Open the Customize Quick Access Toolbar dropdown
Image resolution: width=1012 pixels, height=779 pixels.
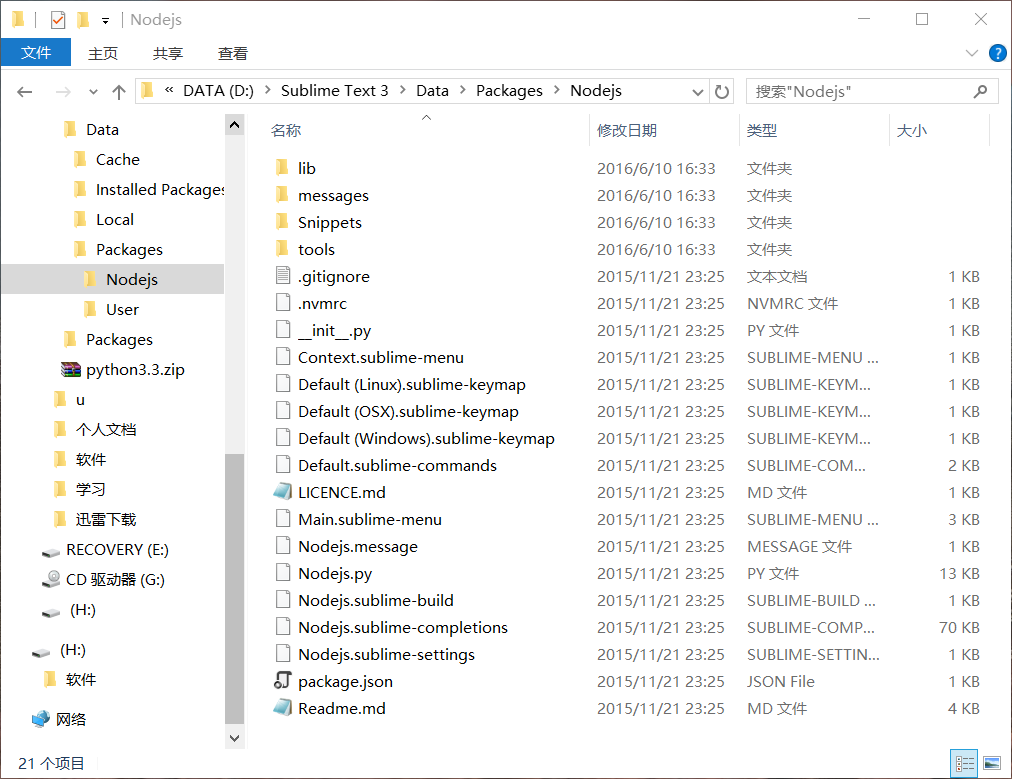coord(105,21)
